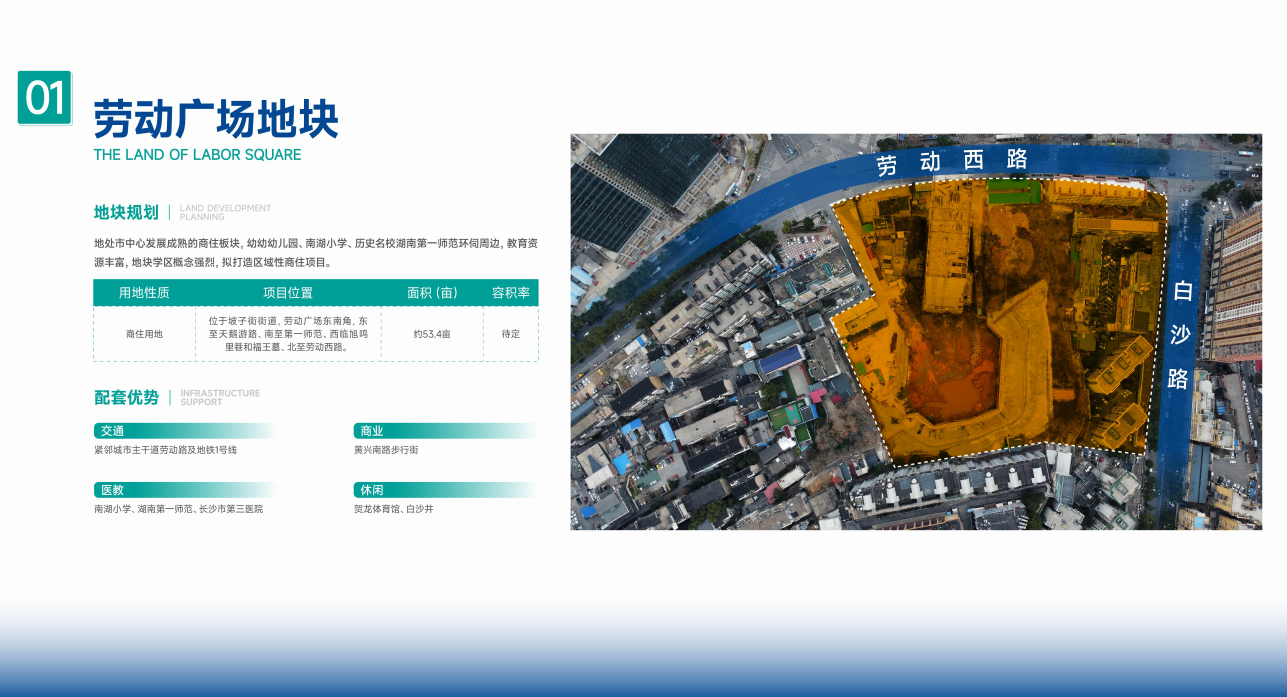Click the 白沙路 road label on the map
Screen dimensions: 1287x697
(x=1182, y=334)
